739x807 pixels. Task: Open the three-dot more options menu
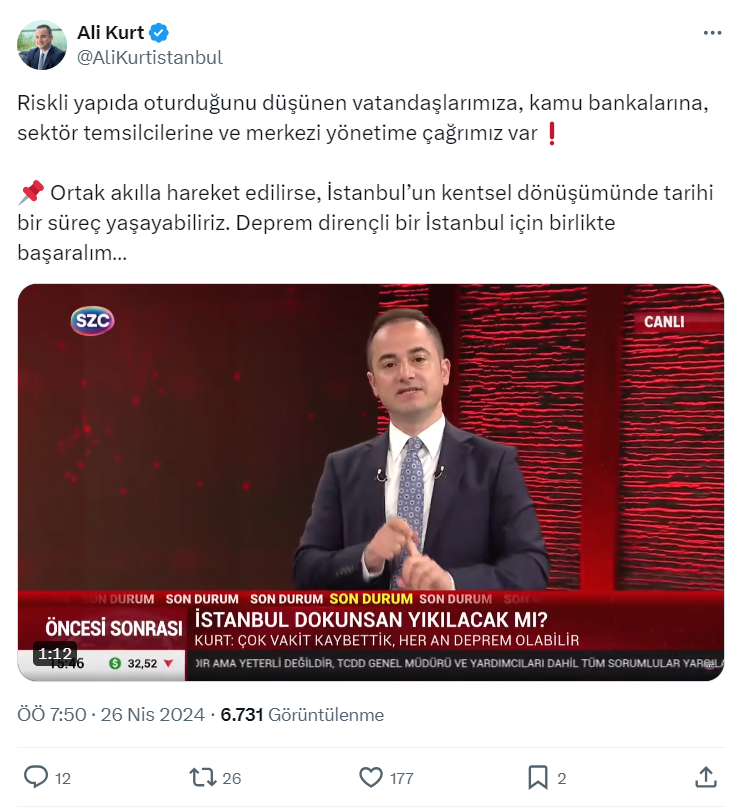[x=712, y=33]
